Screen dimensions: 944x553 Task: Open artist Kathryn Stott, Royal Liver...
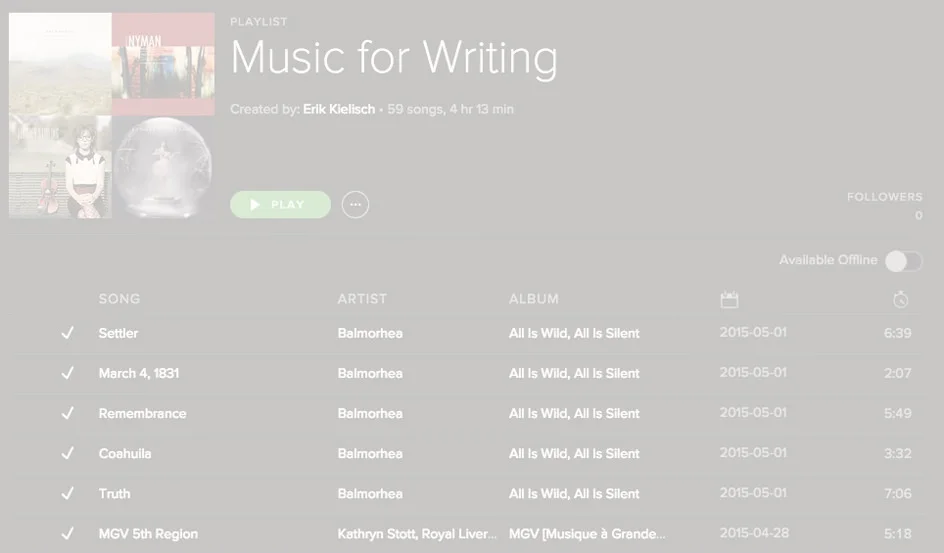pyautogui.click(x=417, y=534)
